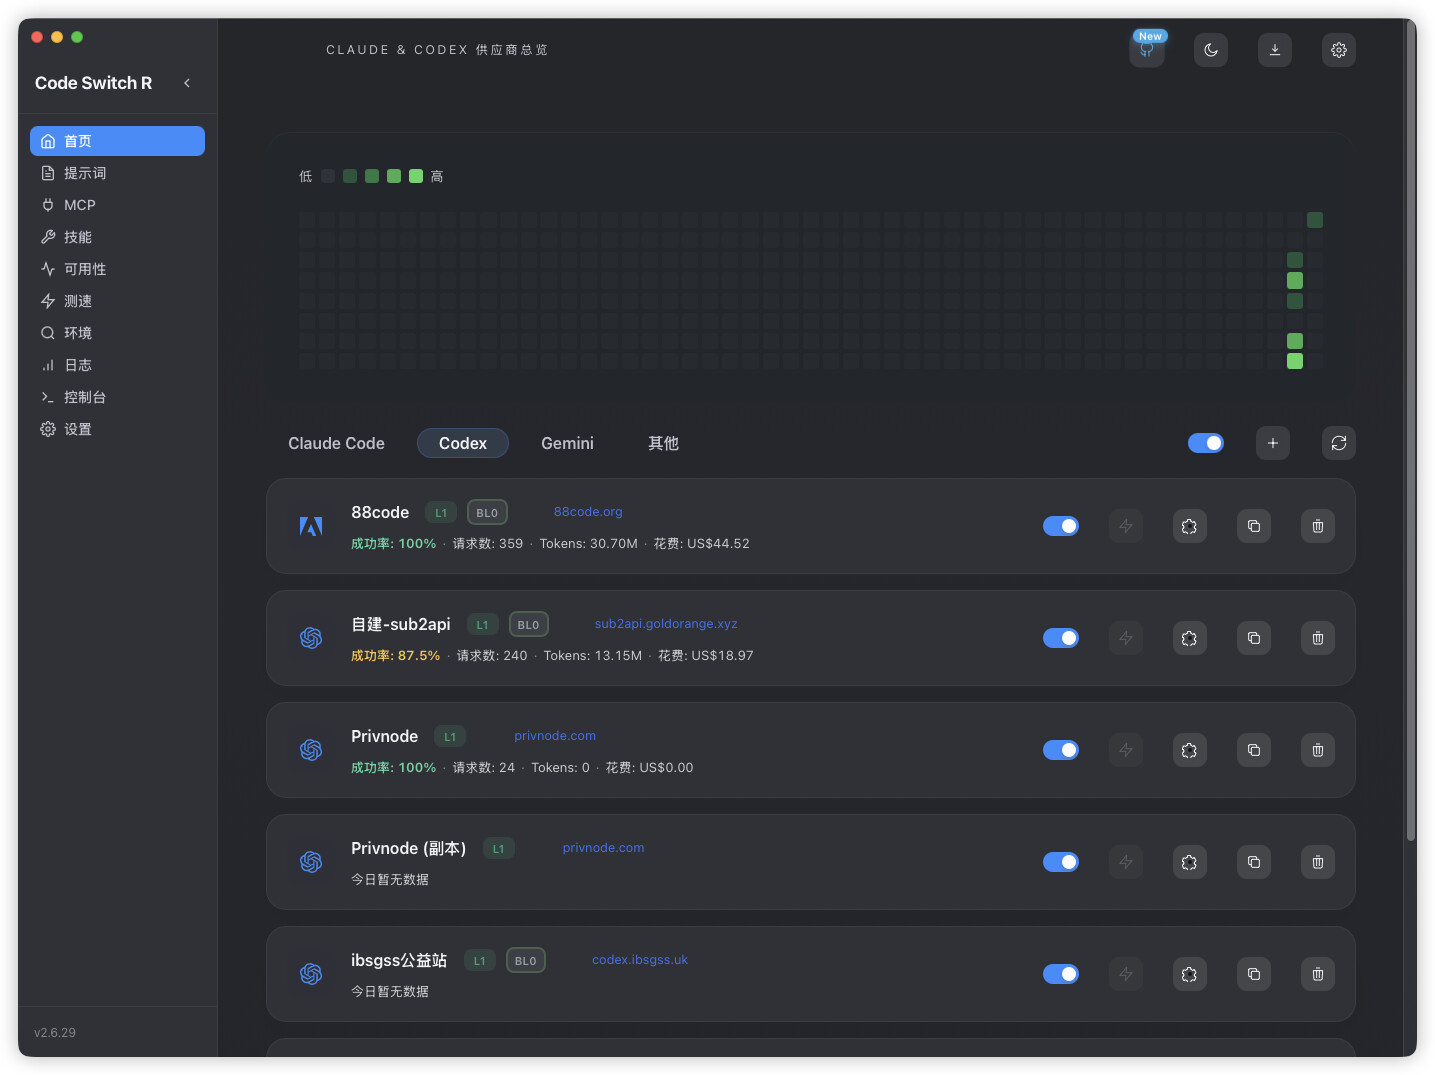Duplicate the first Privnode provider
Screen dimensions: 1435x1075
[x=1254, y=750]
